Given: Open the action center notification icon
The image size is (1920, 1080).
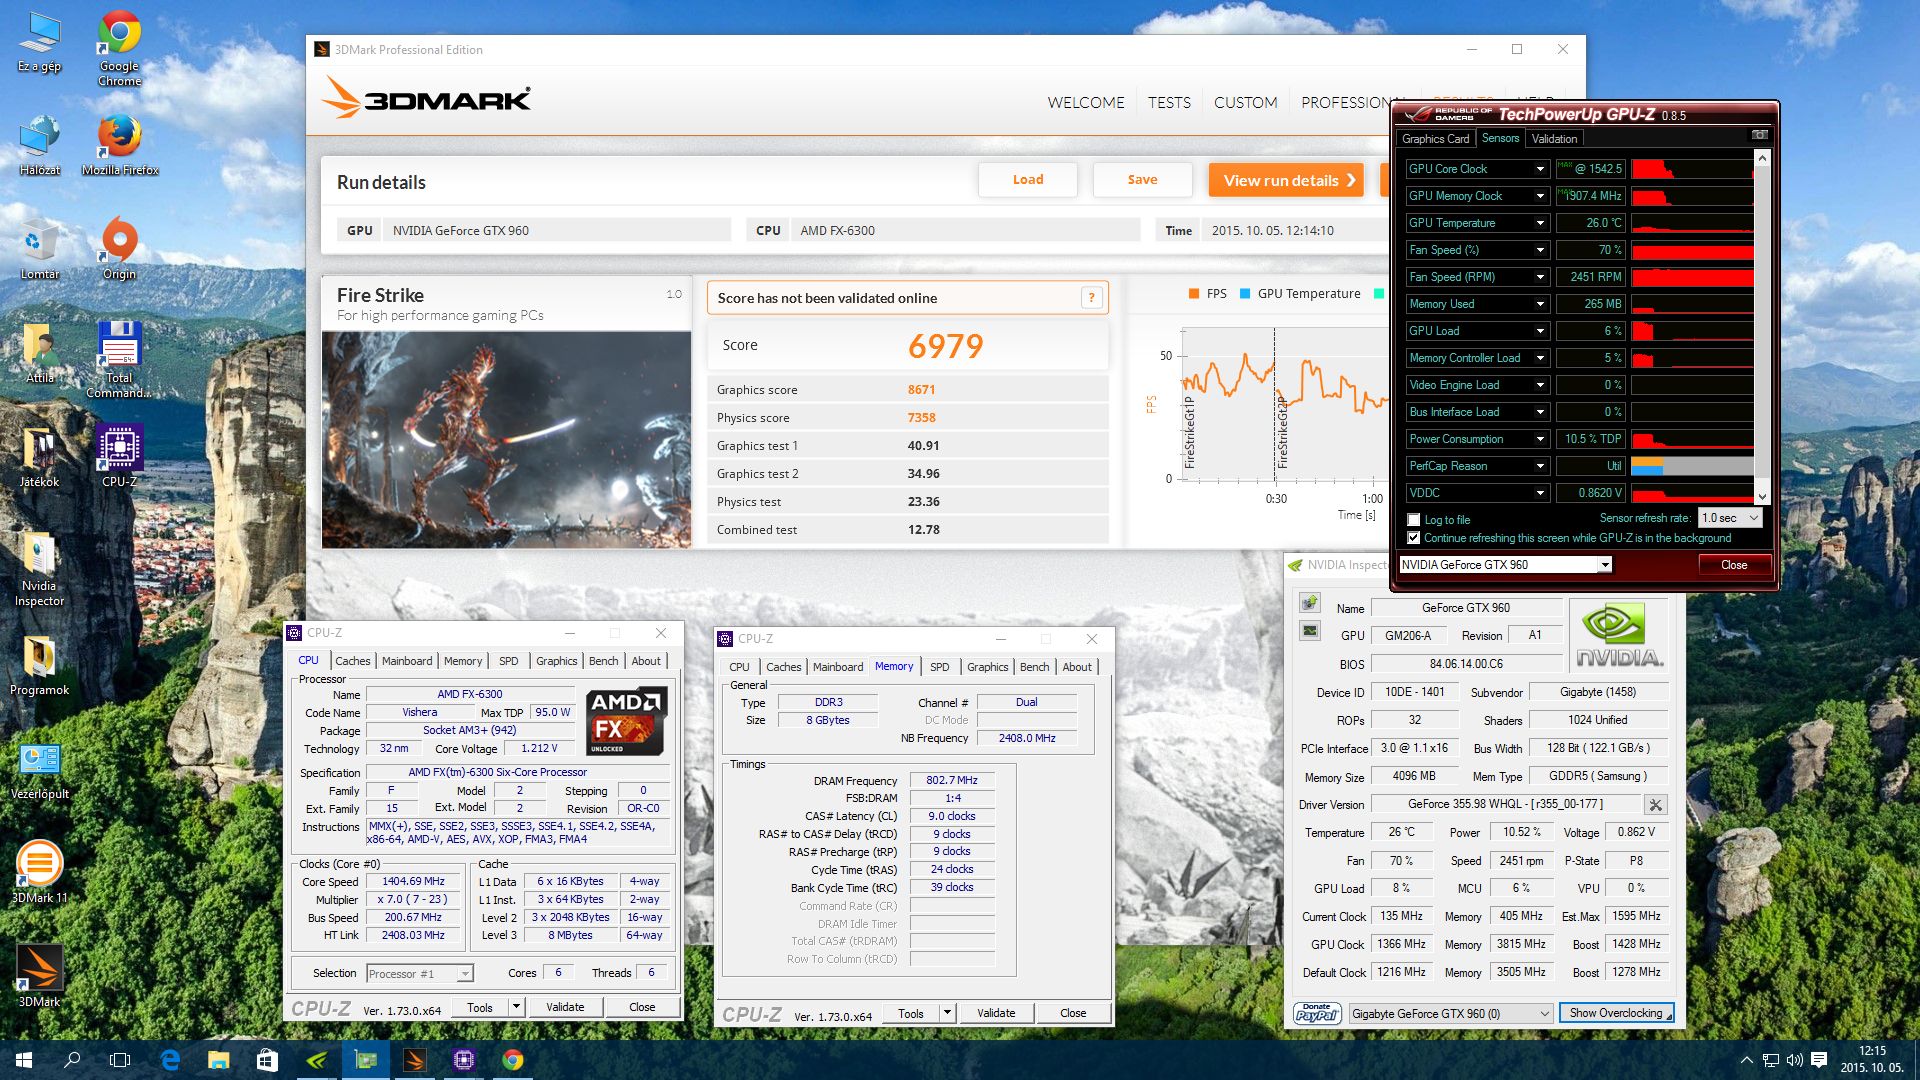Looking at the screenshot, I should pyautogui.click(x=1819, y=1060).
